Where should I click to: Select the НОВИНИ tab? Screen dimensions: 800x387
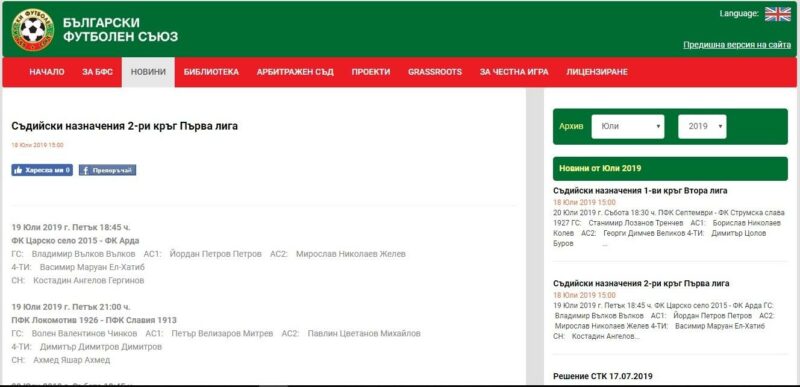pos(148,72)
